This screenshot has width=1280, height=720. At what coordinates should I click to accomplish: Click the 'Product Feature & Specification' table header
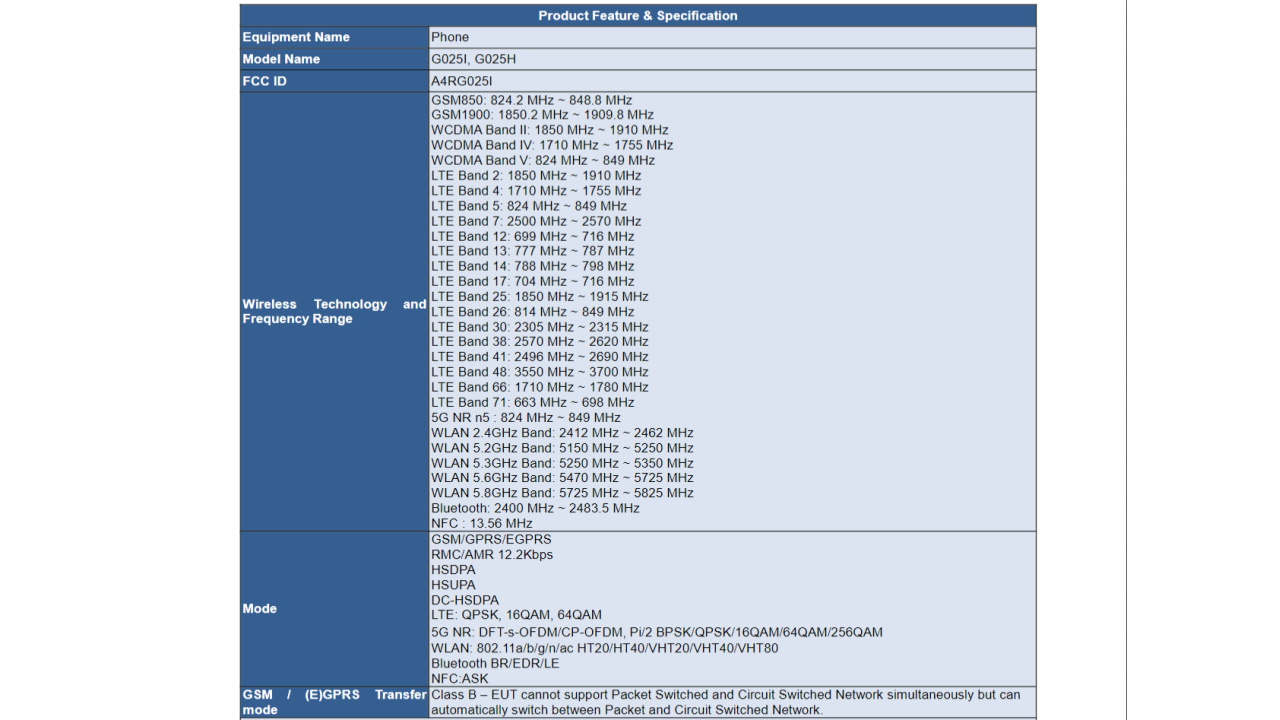click(x=637, y=16)
